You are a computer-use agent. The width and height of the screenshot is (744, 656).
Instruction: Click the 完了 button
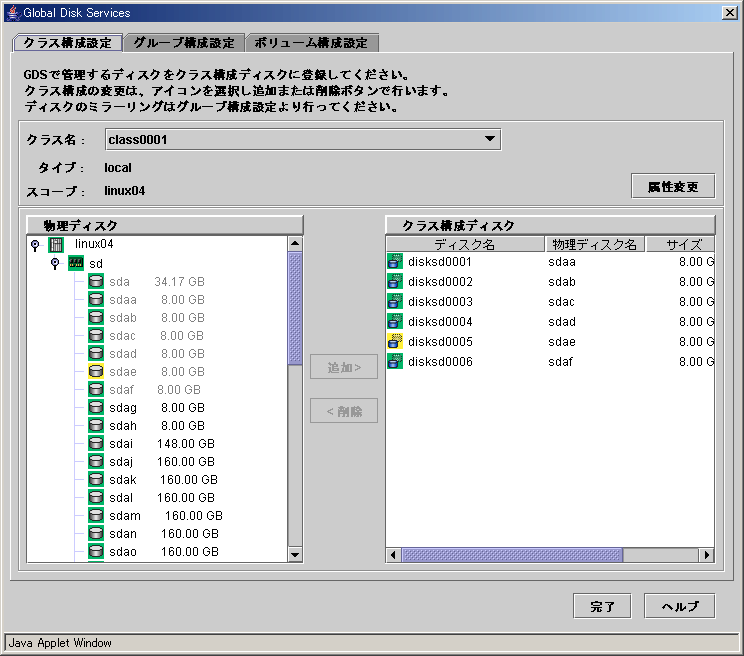602,606
